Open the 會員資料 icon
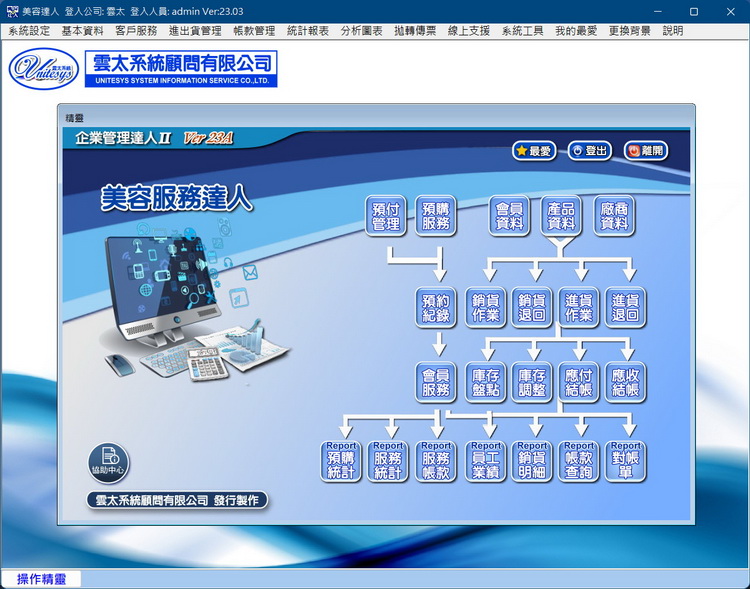Image resolution: width=750 pixels, height=589 pixels. tap(509, 216)
